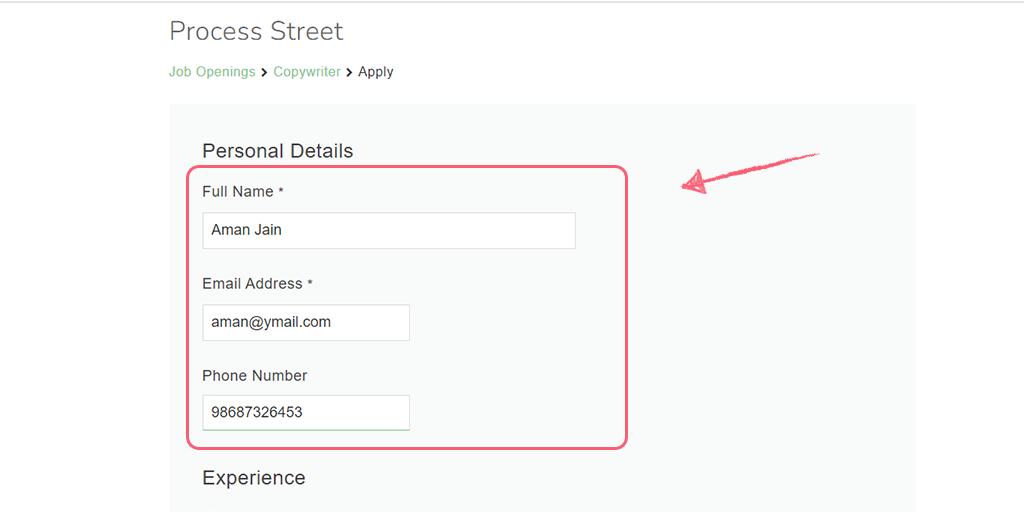
Task: Click the chevron after Job Openings
Action: [264, 72]
